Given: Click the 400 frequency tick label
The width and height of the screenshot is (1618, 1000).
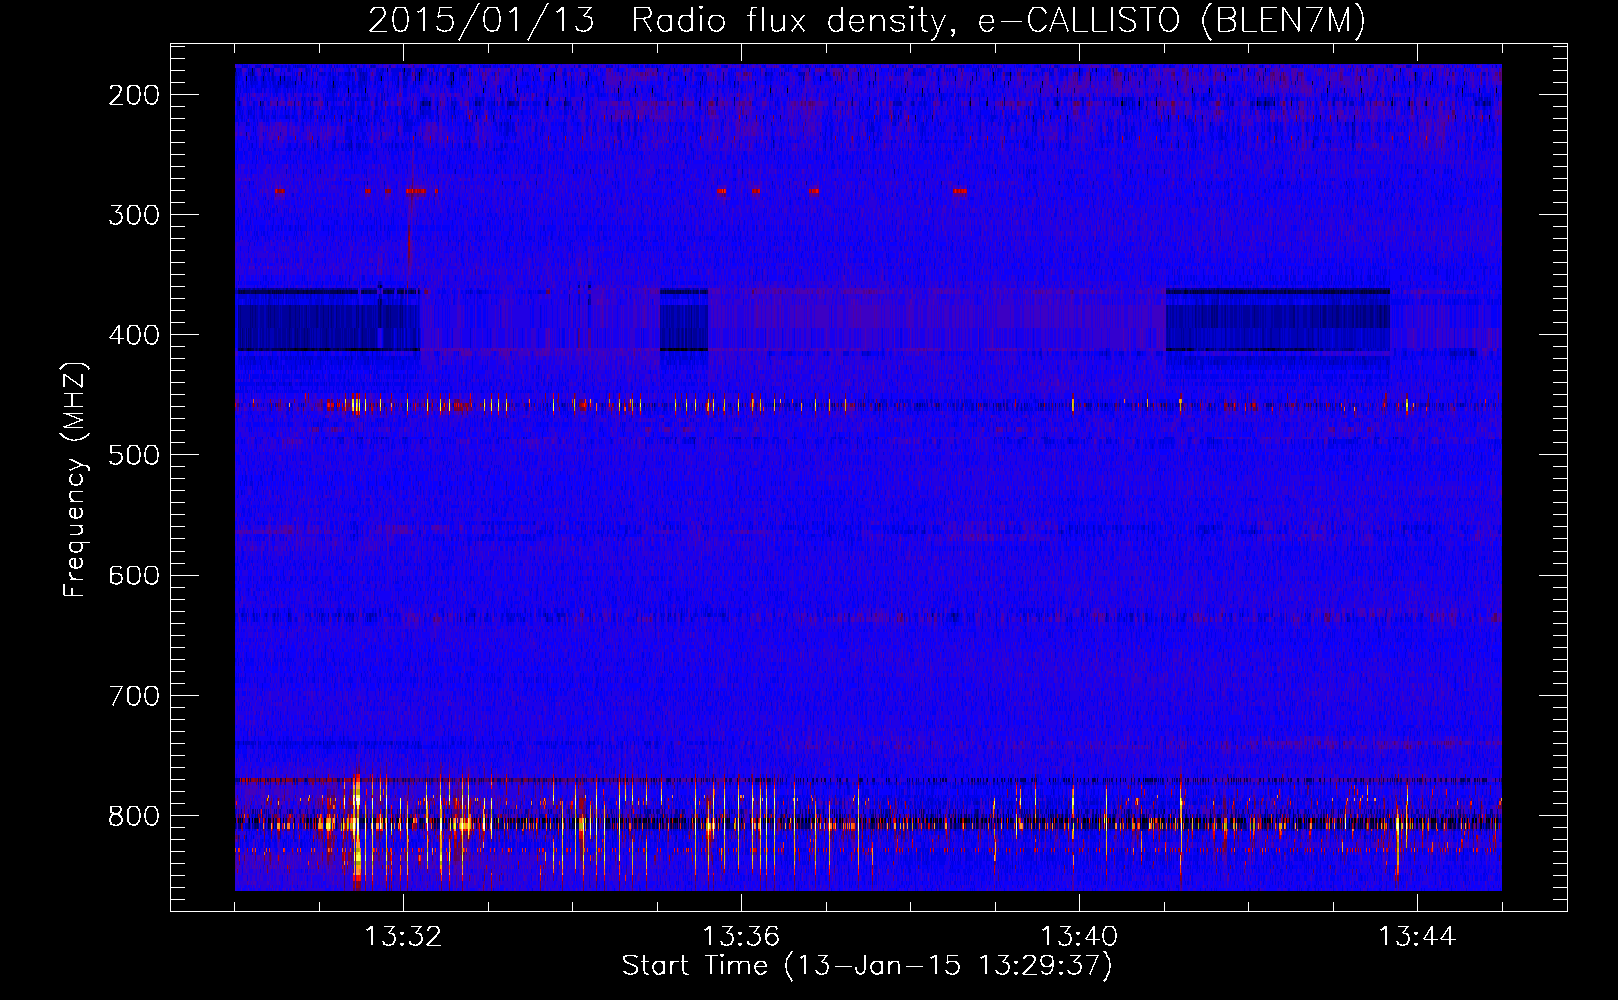Looking at the screenshot, I should coord(134,335).
